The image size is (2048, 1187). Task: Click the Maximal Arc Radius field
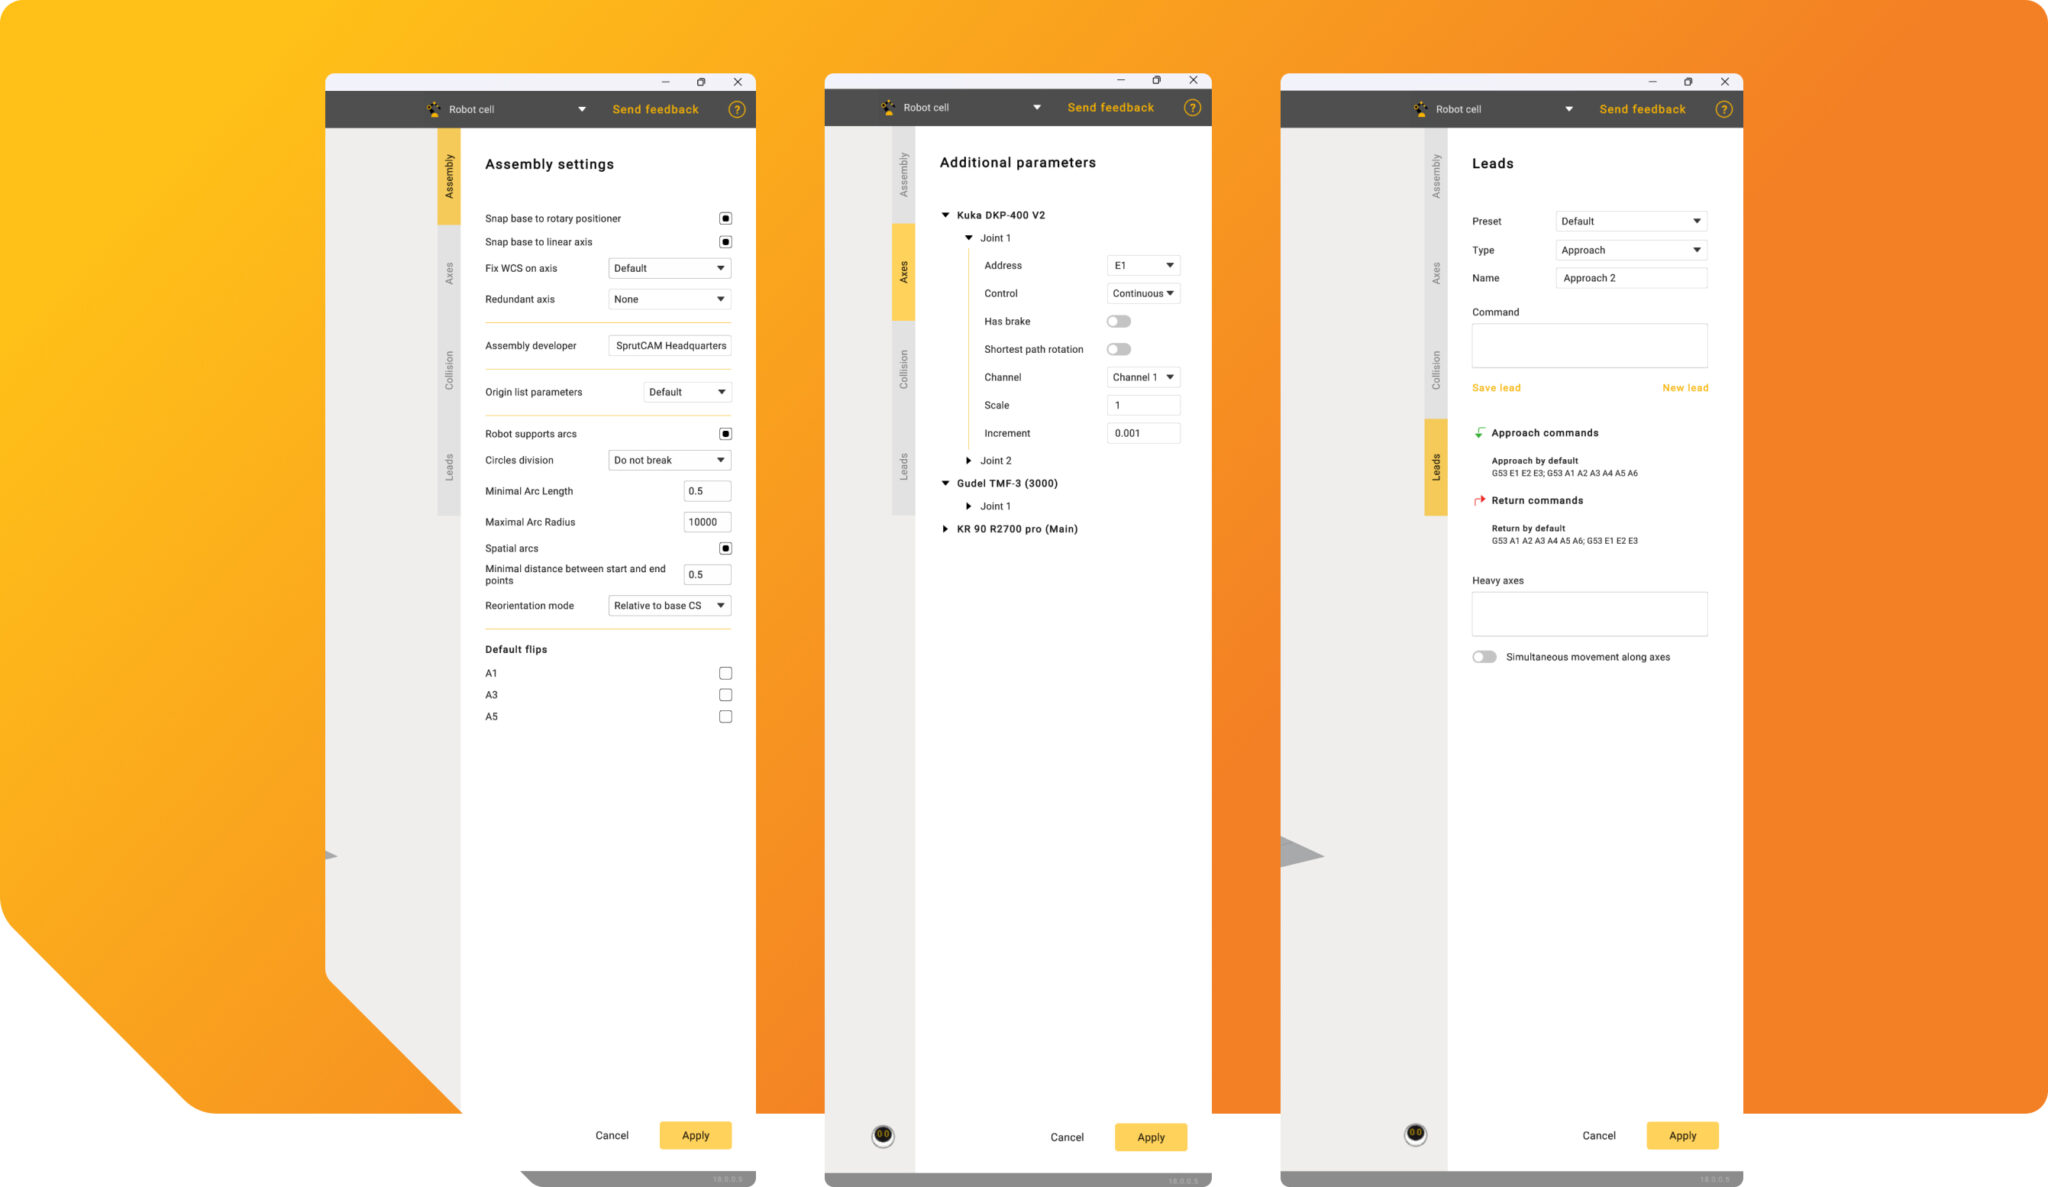click(707, 522)
